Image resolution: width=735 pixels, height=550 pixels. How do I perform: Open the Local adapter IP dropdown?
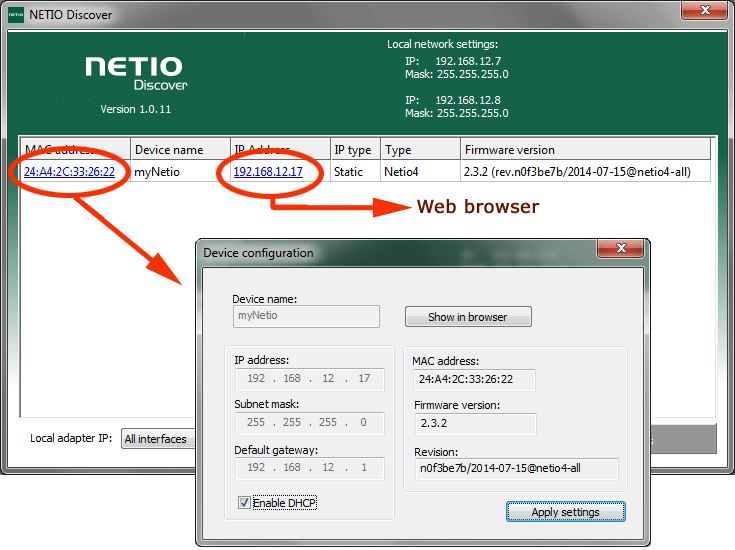(158, 439)
